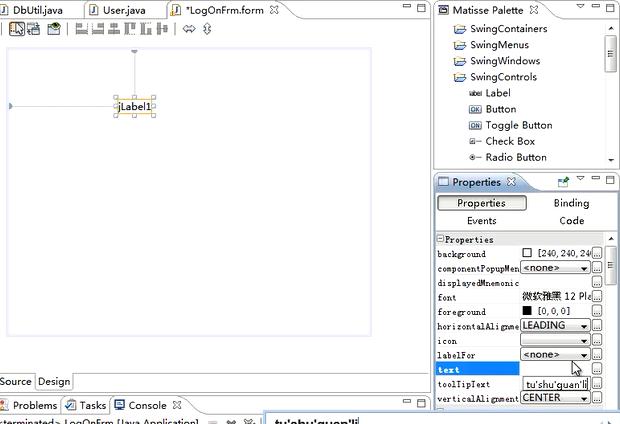620x424 pixels.
Task: Click the properties list scrollbar up arrow
Action: click(x=611, y=238)
